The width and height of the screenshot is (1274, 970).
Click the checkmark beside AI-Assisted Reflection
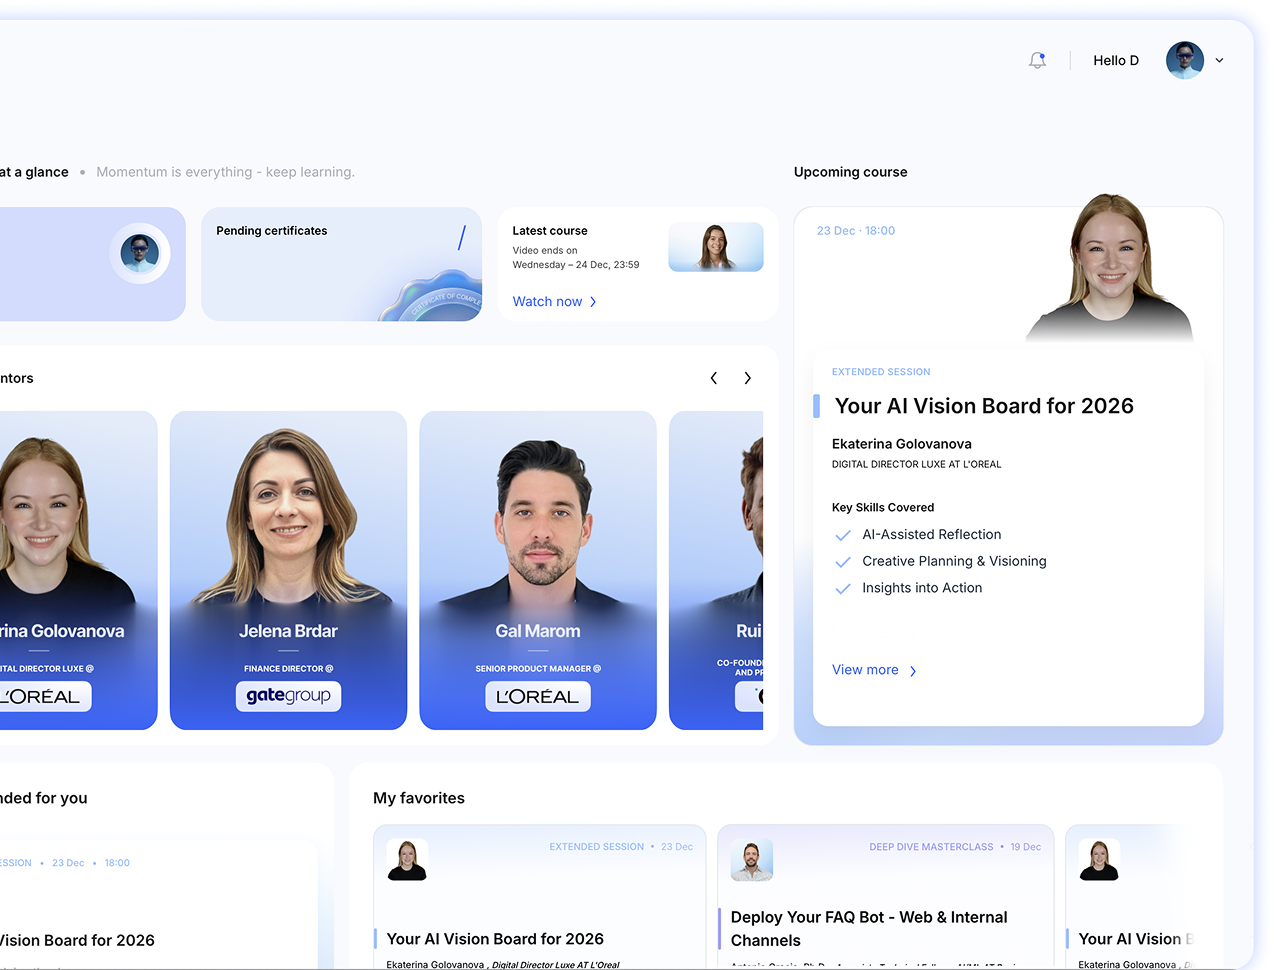(x=842, y=535)
